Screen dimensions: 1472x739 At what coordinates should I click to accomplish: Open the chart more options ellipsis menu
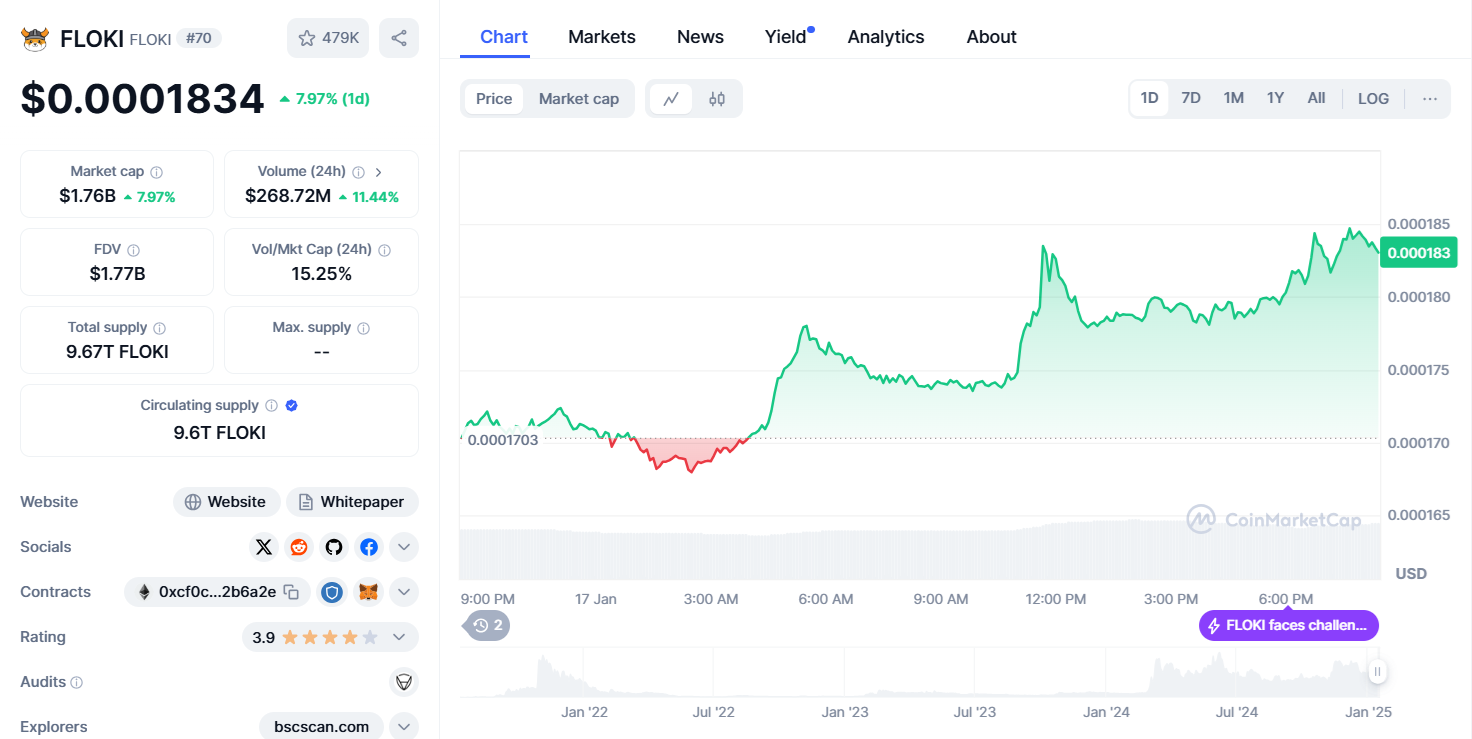[x=1430, y=98]
